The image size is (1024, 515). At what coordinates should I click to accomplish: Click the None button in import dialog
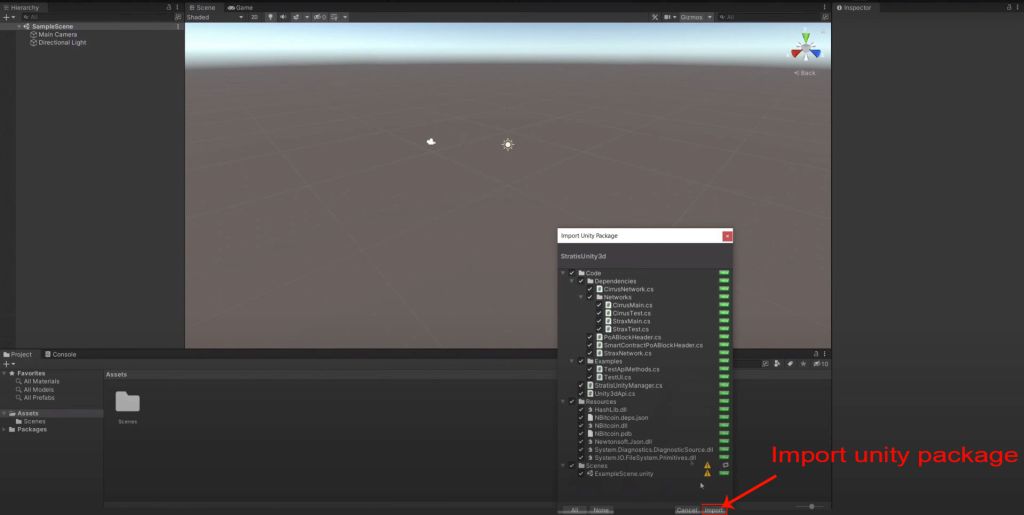pyautogui.click(x=601, y=510)
